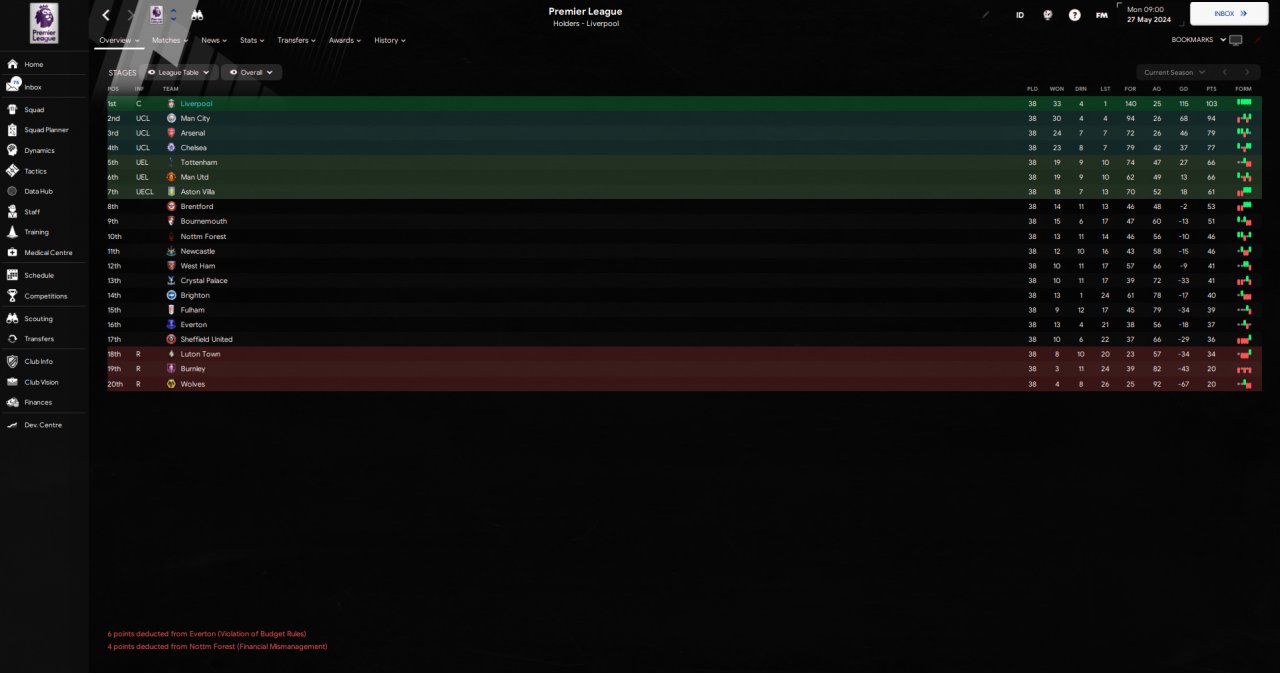Open the Overall view dropdown
The height and width of the screenshot is (673, 1280).
(x=251, y=72)
